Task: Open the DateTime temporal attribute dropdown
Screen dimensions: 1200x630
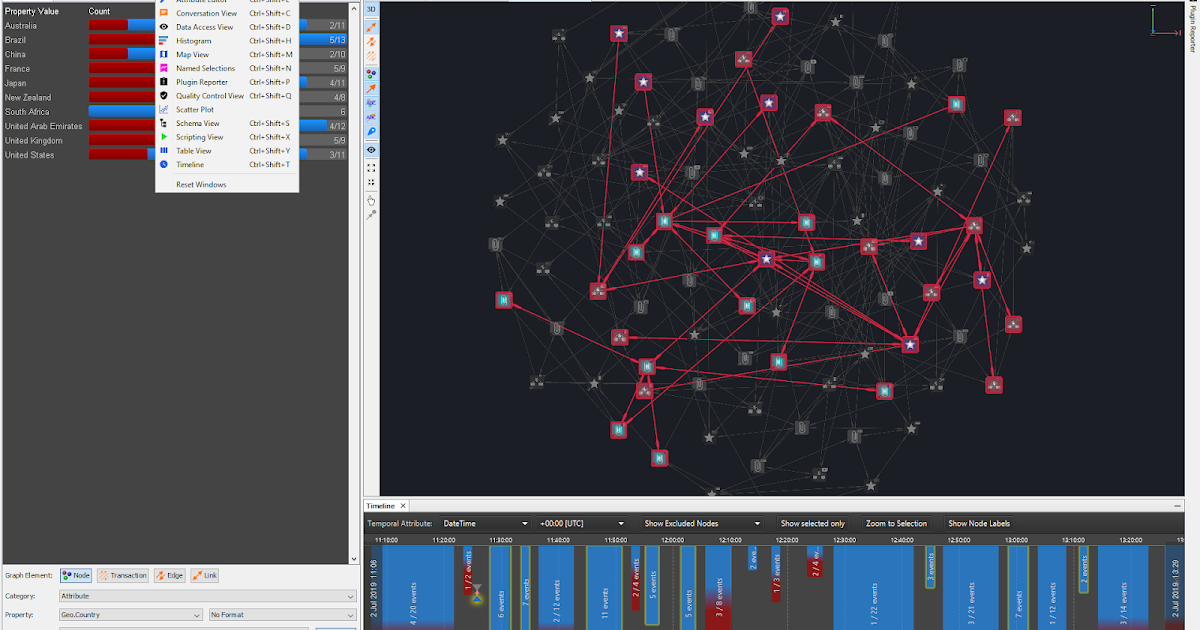Action: 485,523
